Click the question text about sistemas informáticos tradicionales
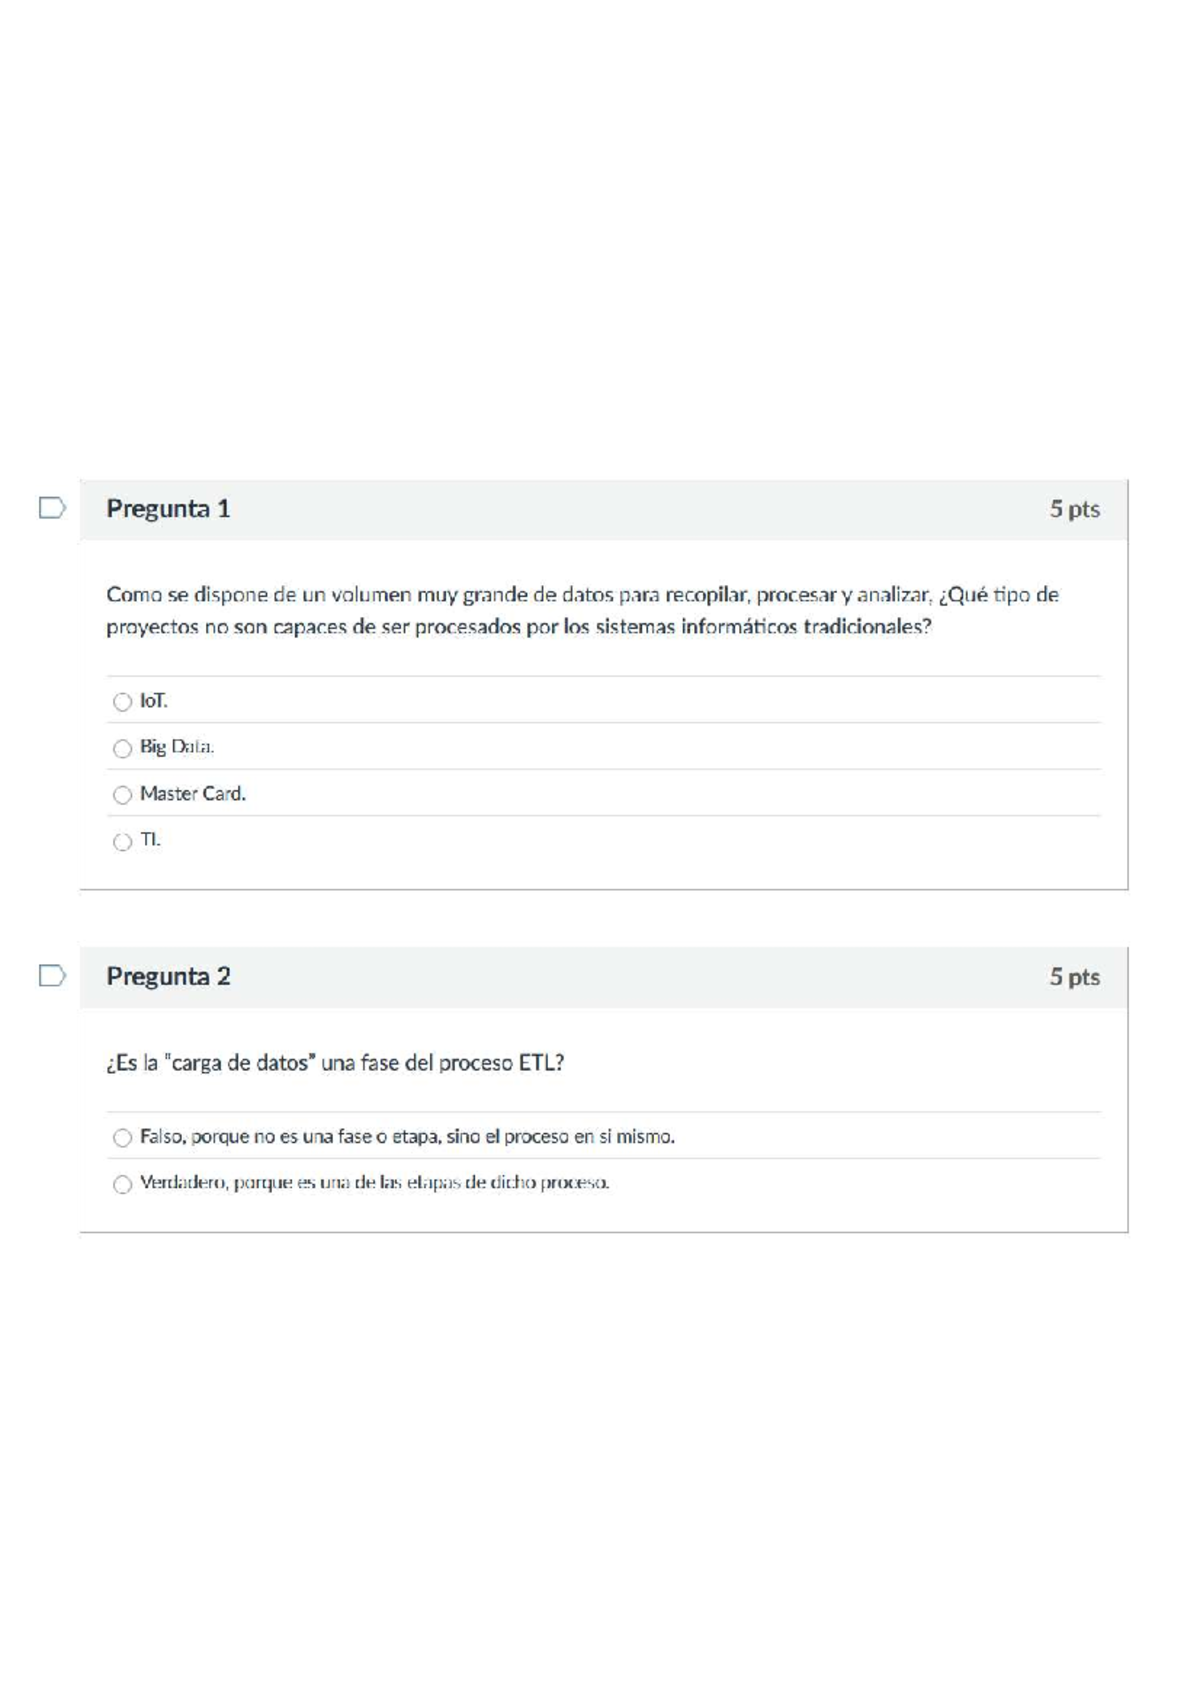 [x=582, y=611]
